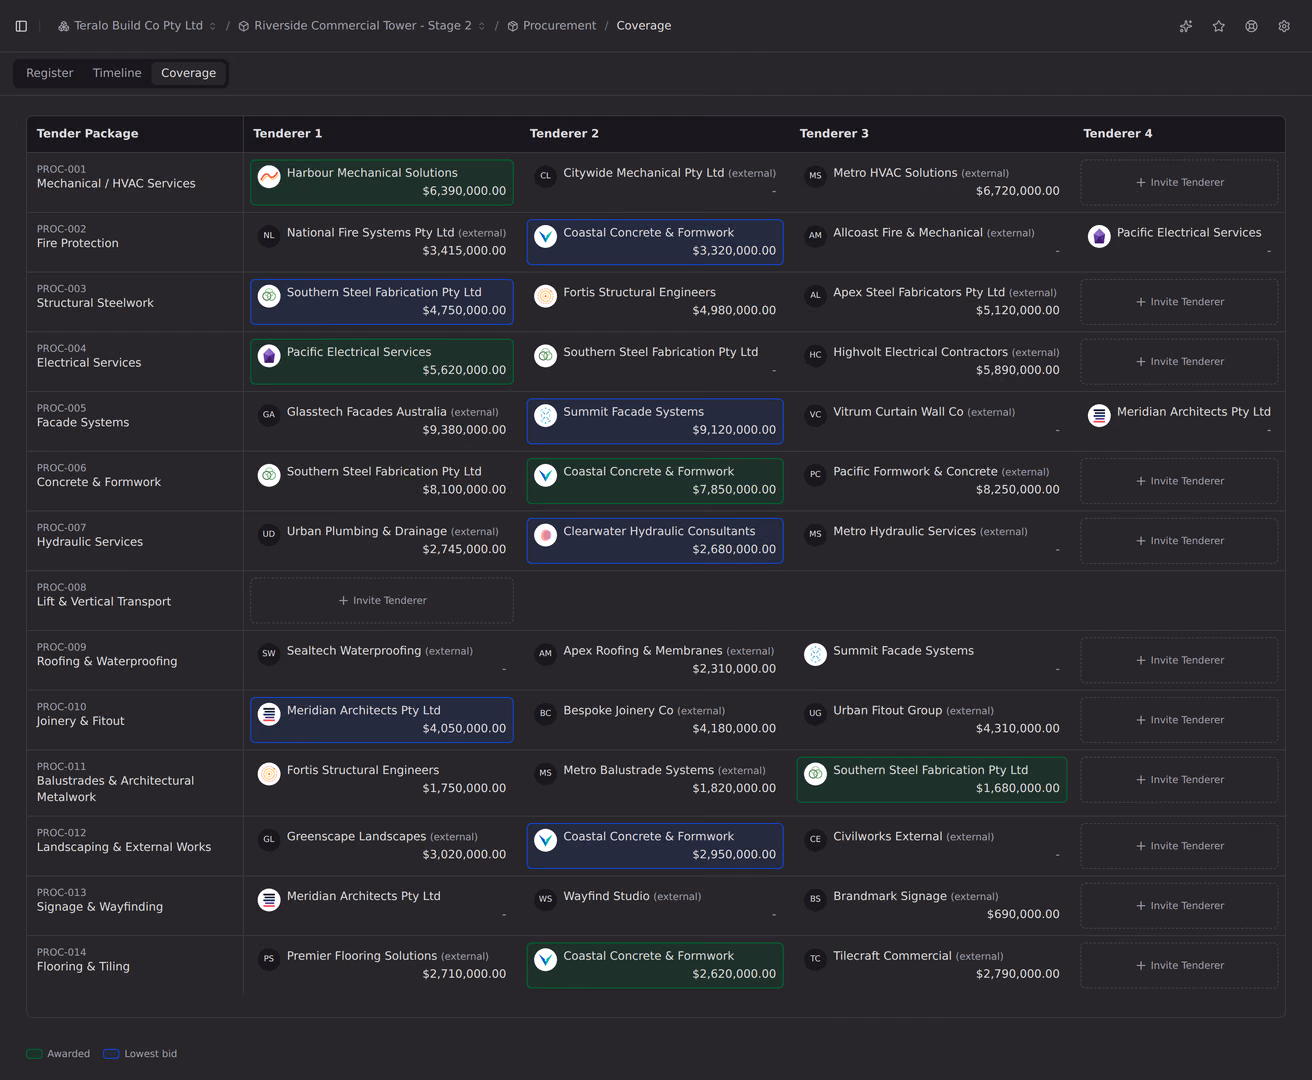Click the Brandmark Signage BS avatar

click(815, 900)
